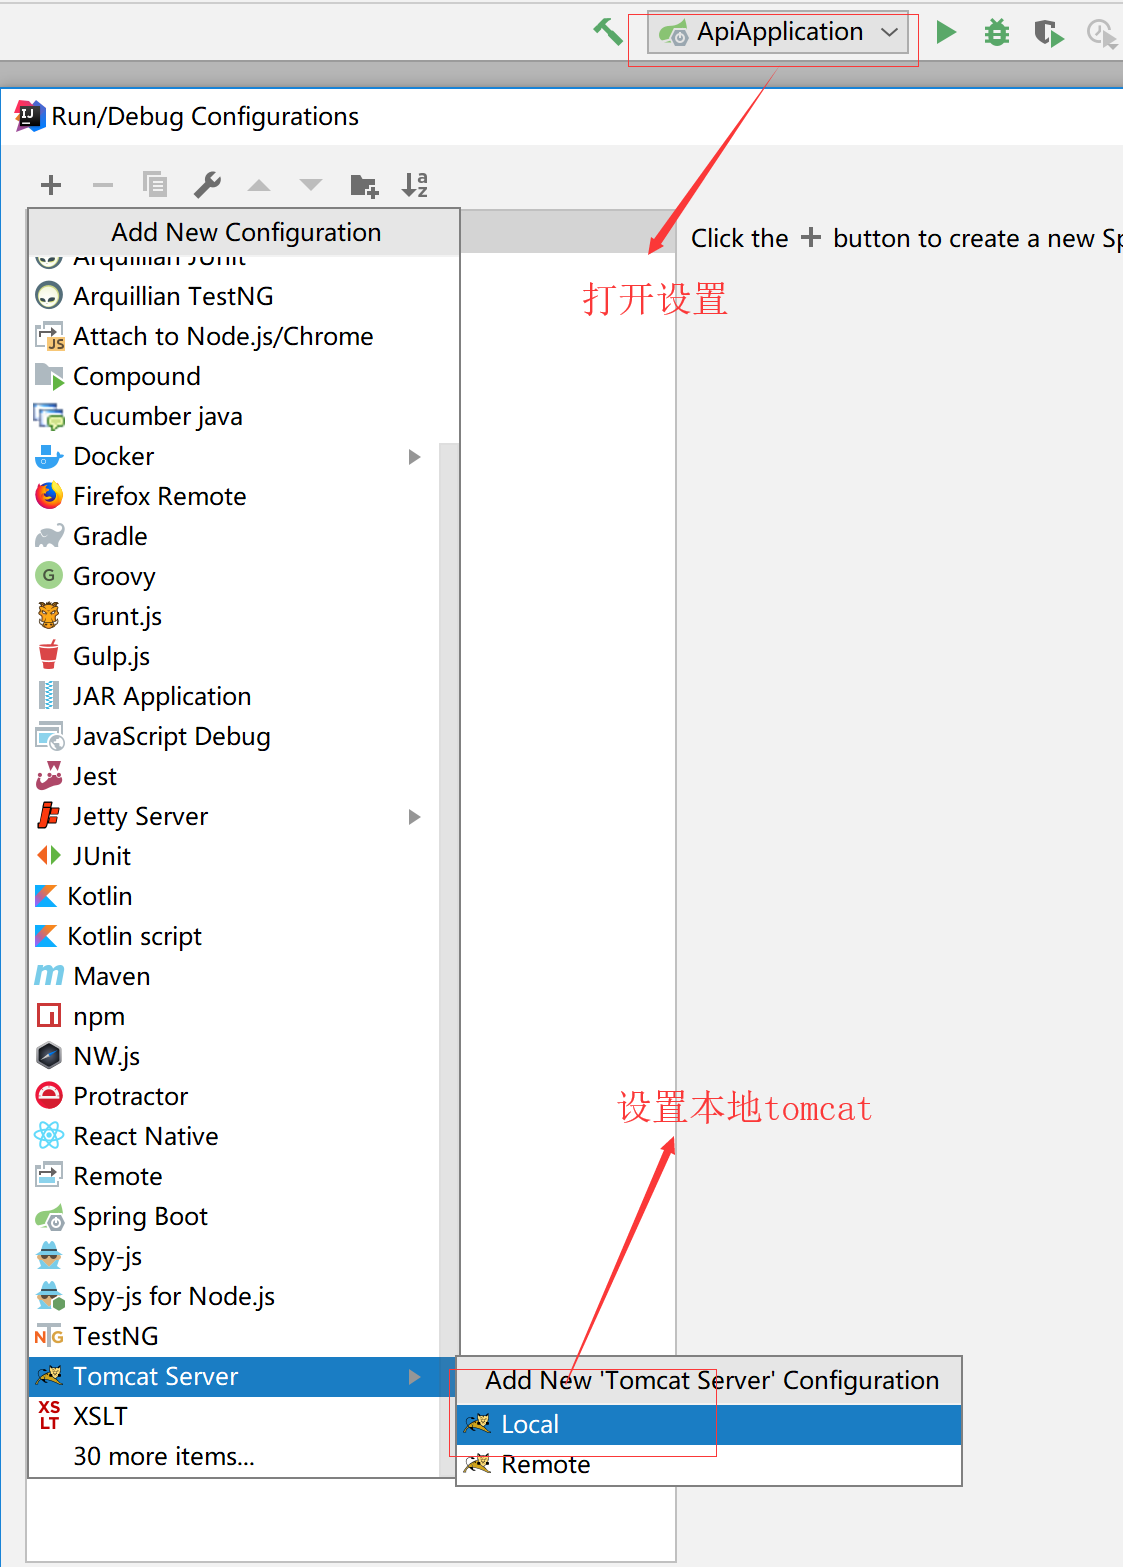Select Spy-js configuration type
This screenshot has width=1123, height=1567.
coord(234,1256)
